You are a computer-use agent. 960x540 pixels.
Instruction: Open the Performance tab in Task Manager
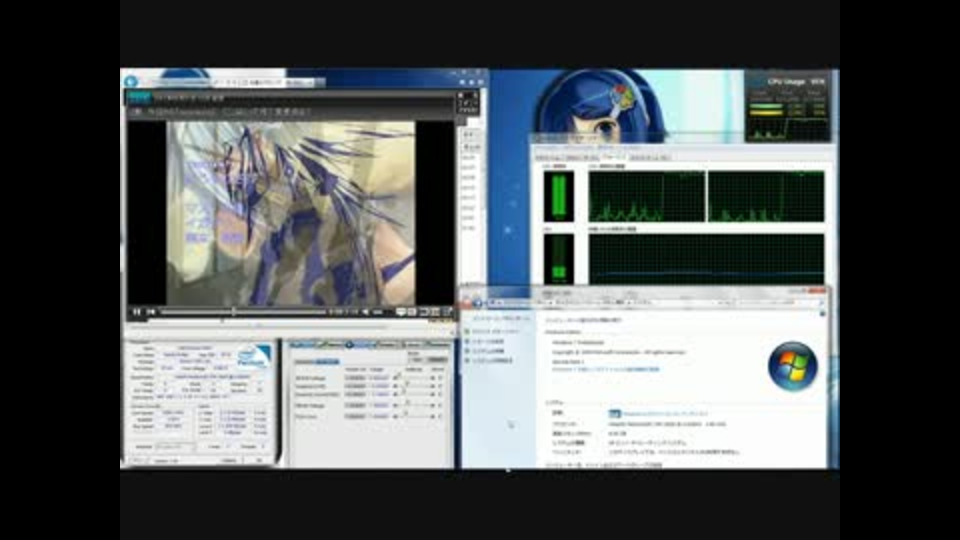point(613,157)
